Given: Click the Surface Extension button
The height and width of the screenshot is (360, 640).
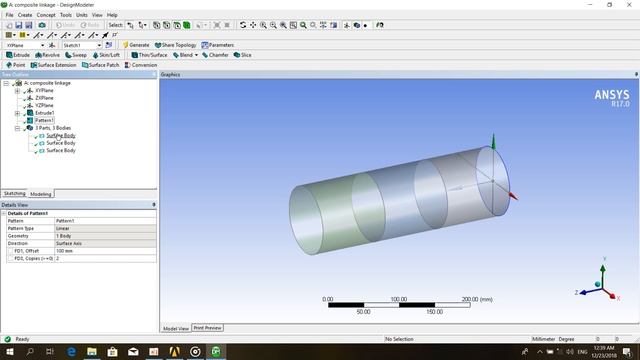Looking at the screenshot, I should (53, 65).
